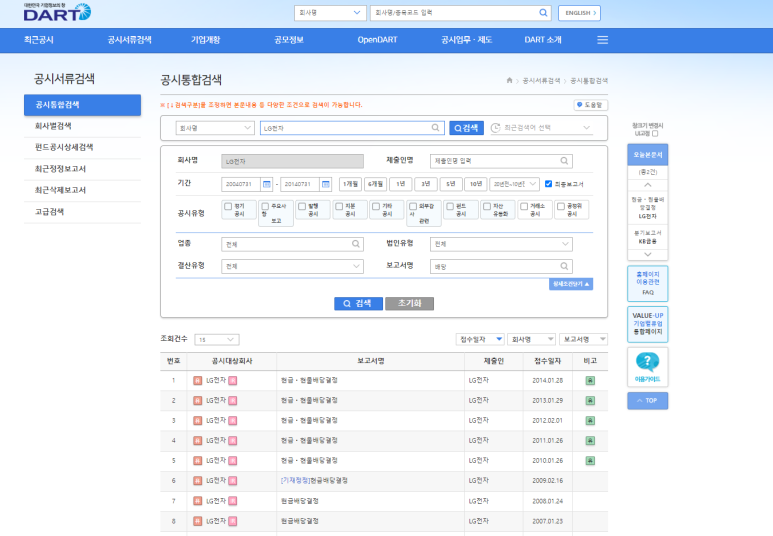
Task: Click the green 비고 icon for 2013.01.29 row
Action: pos(590,400)
